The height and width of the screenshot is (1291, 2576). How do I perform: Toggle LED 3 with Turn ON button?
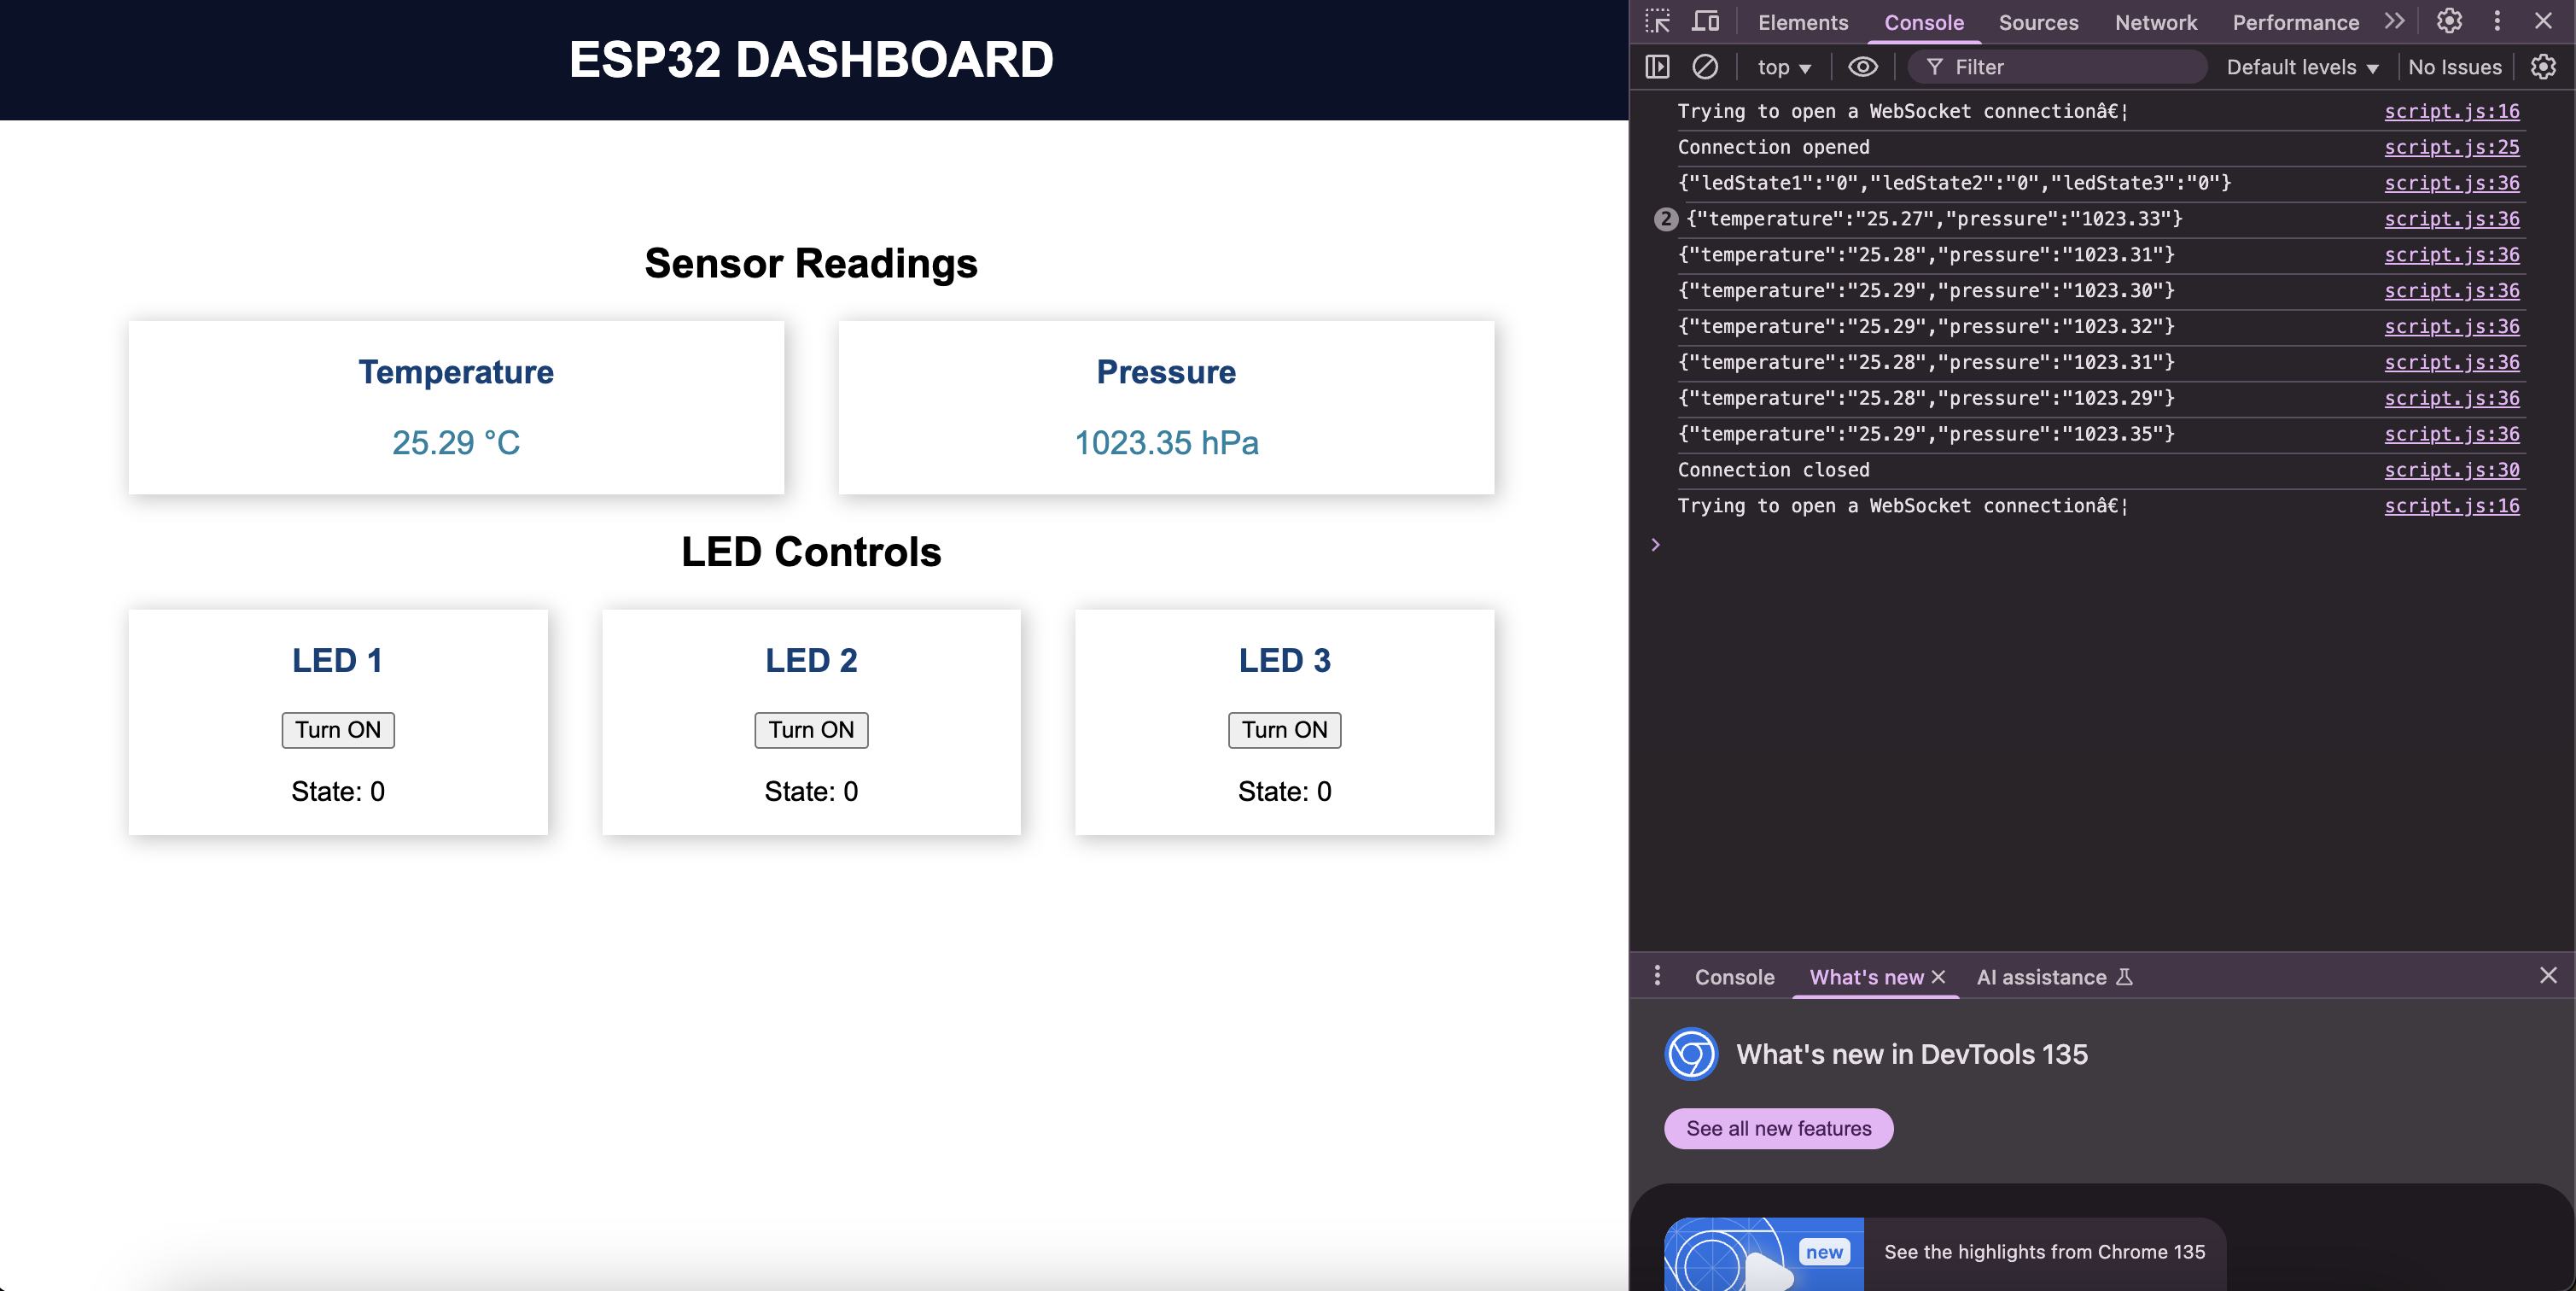[x=1284, y=730]
